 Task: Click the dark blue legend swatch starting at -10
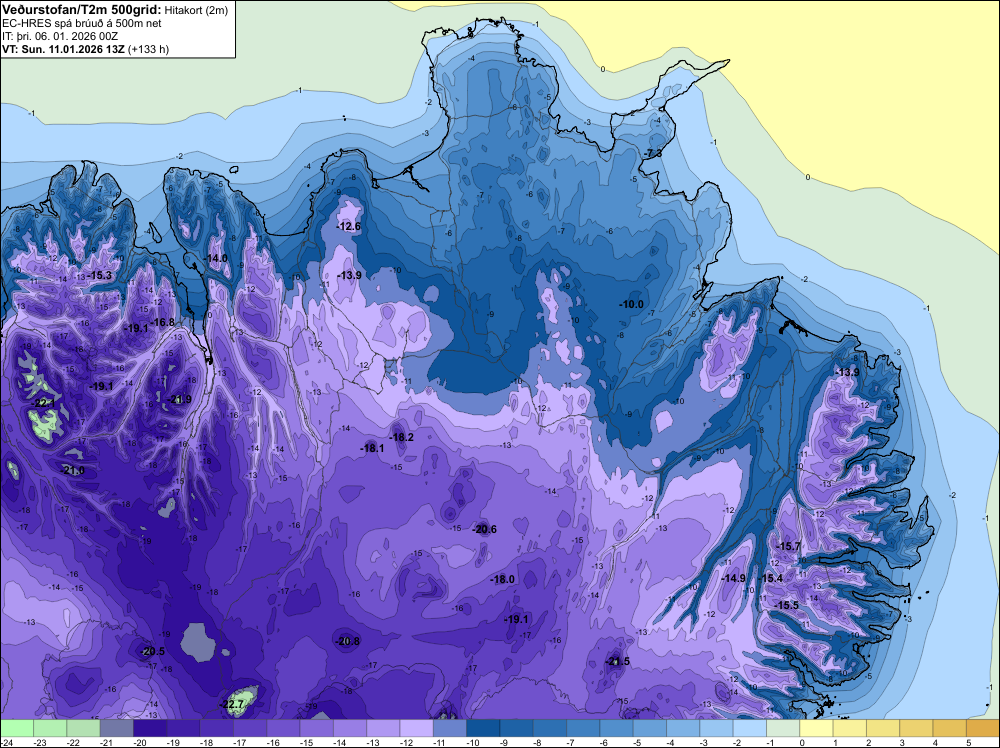pyautogui.click(x=483, y=728)
